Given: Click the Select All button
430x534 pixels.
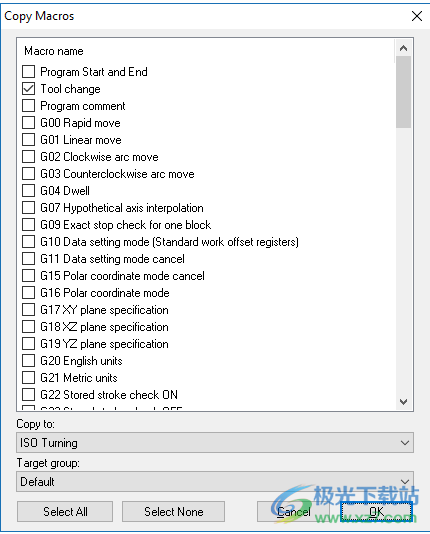Looking at the screenshot, I should coord(65,512).
